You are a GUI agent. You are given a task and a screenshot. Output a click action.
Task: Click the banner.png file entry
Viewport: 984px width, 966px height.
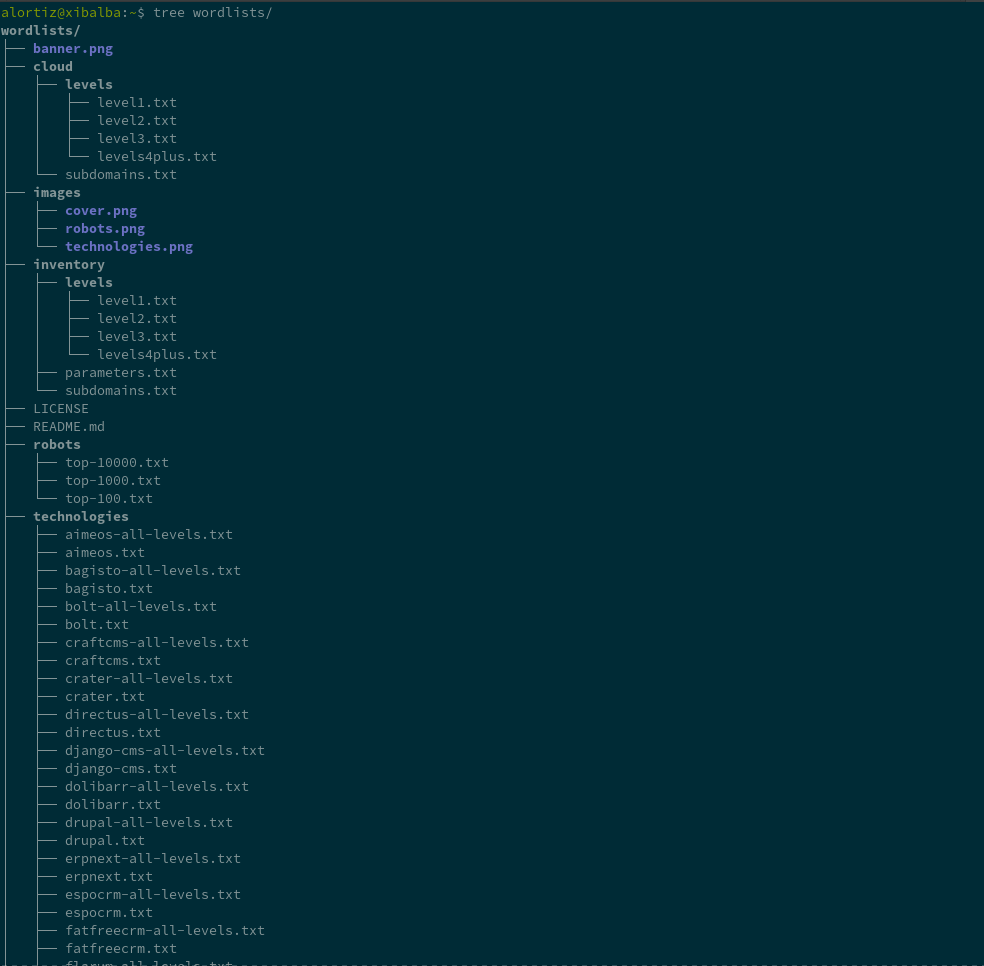pos(72,49)
